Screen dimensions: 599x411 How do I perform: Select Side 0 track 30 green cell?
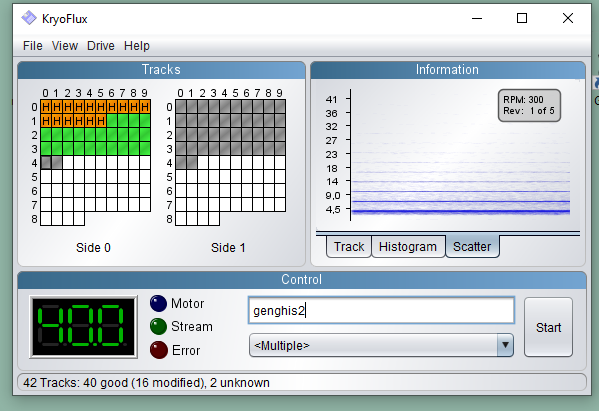click(x=46, y=149)
